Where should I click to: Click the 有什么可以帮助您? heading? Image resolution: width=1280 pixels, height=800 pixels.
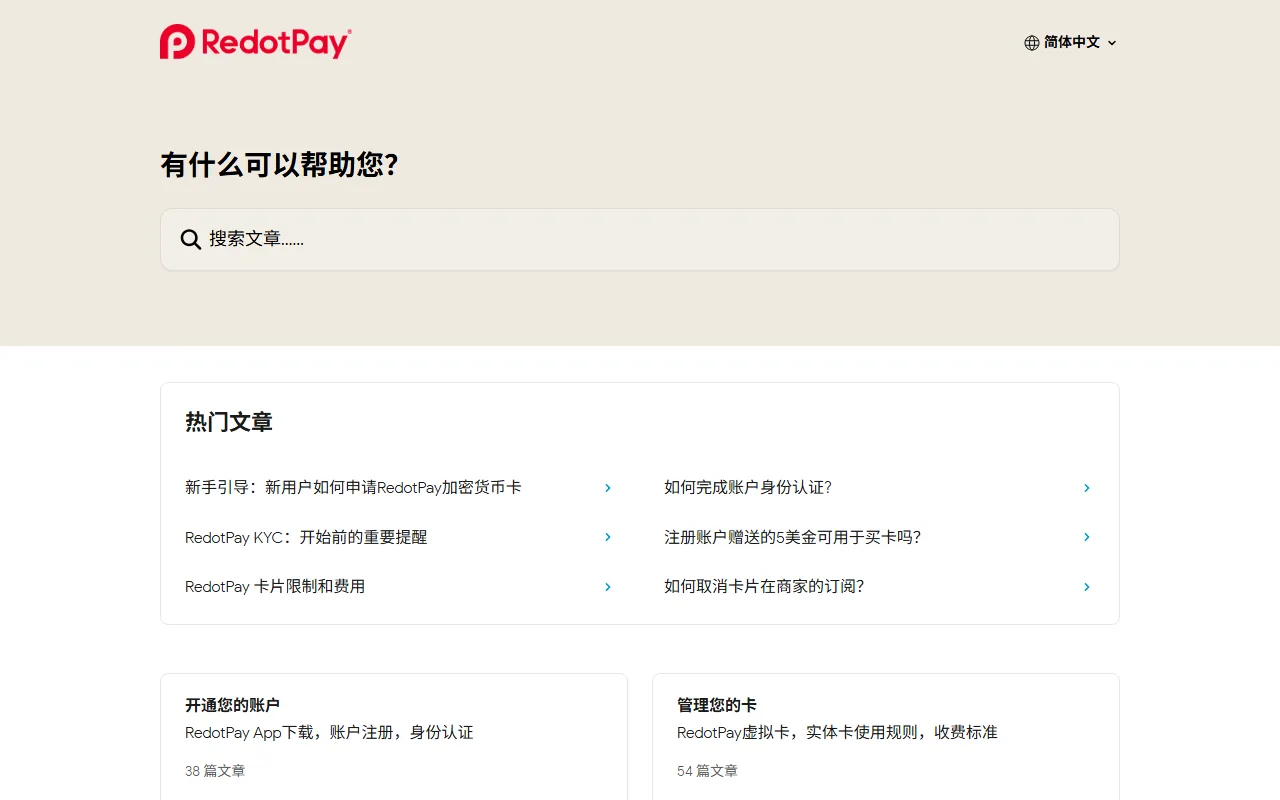280,165
